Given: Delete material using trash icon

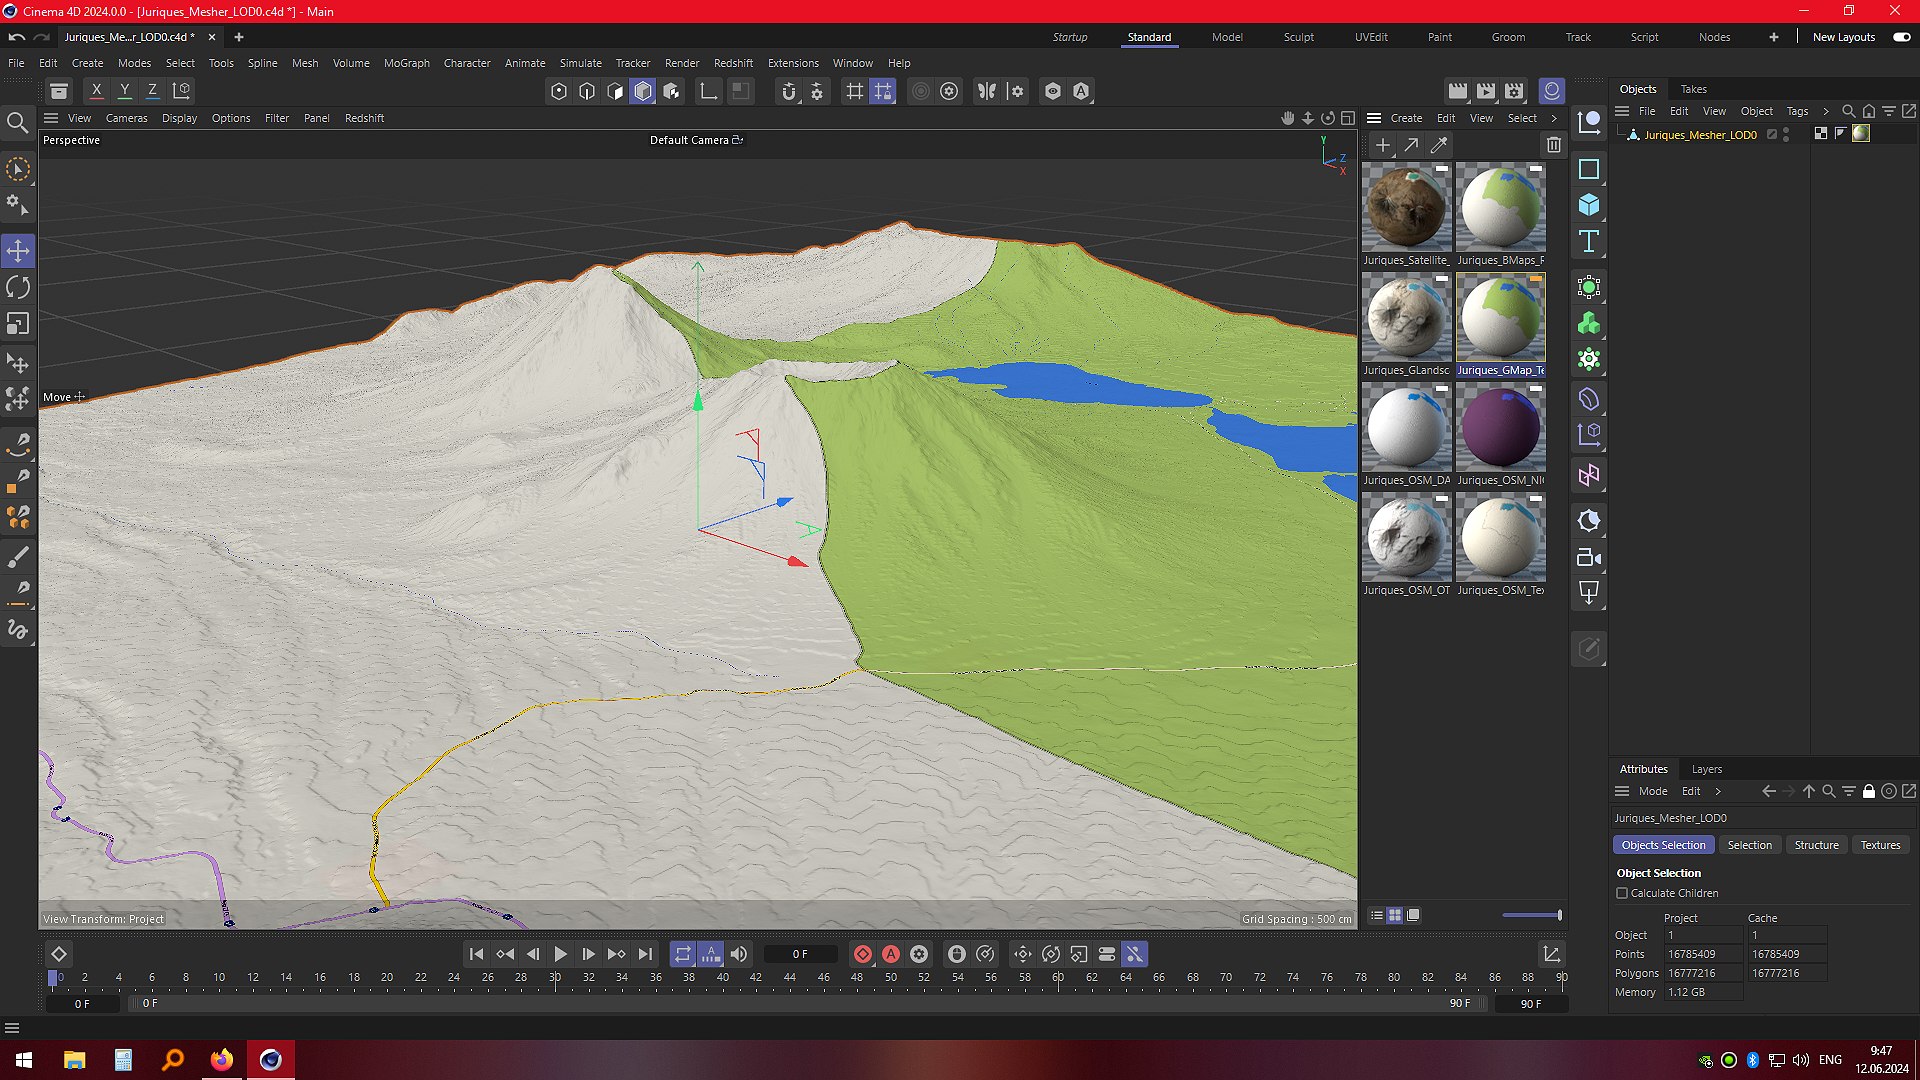Looking at the screenshot, I should (1554, 145).
